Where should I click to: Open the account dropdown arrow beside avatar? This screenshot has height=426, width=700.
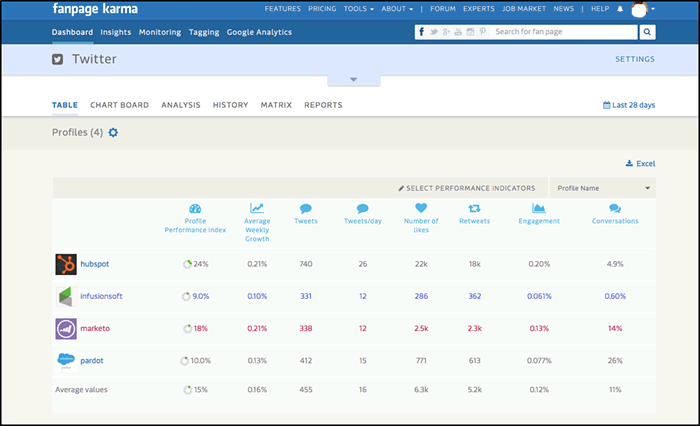[x=653, y=9]
